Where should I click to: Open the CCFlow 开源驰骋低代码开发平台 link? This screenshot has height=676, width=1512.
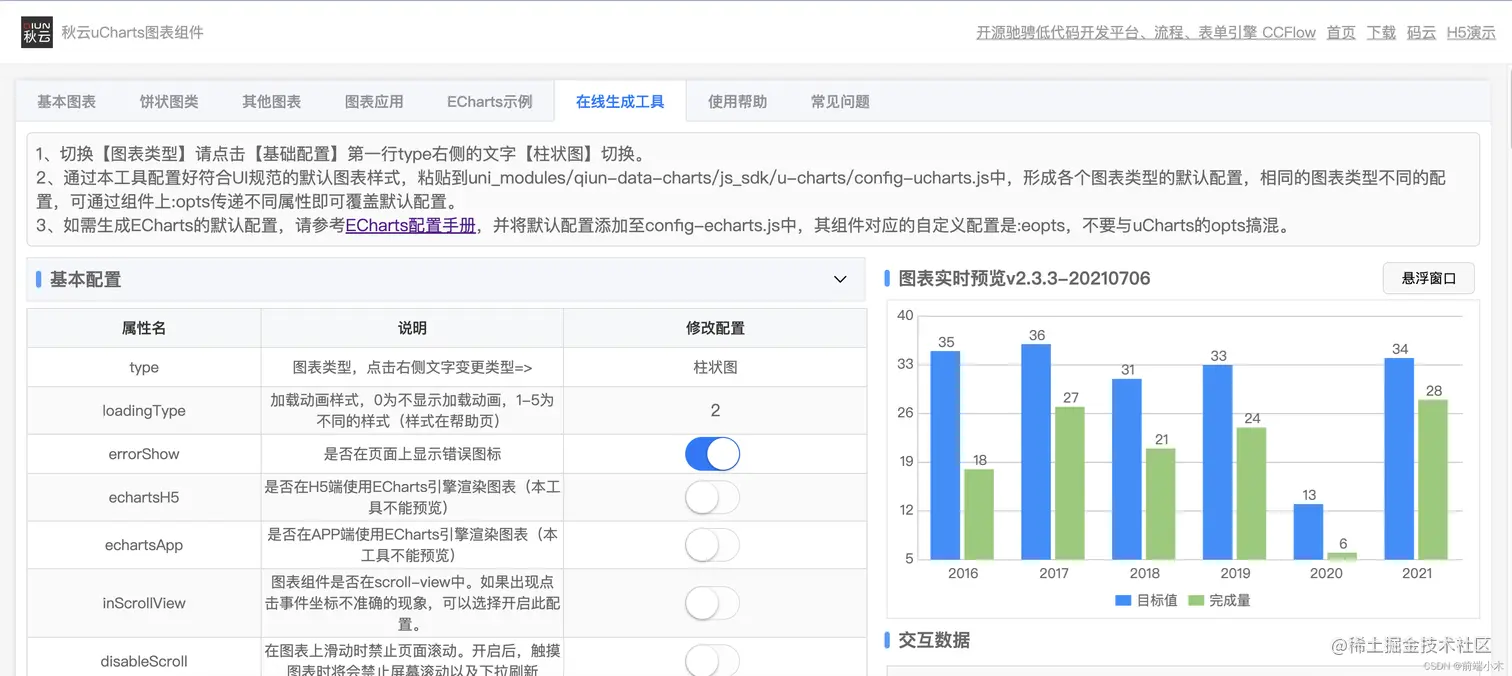tap(1146, 33)
